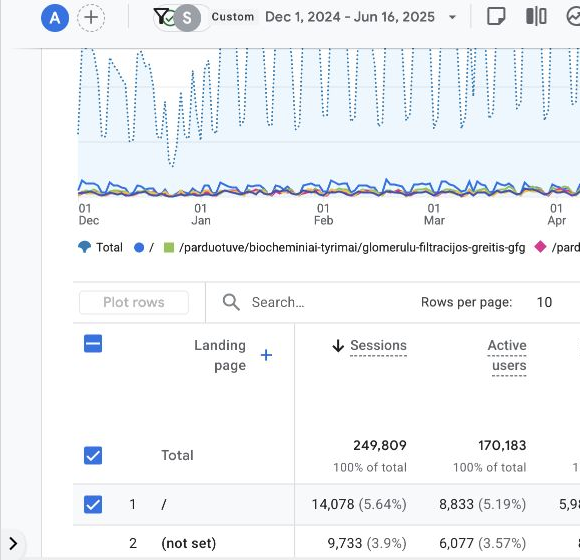Image resolution: width=580 pixels, height=560 pixels.
Task: Click the 170,183 total active users value
Action: pos(502,445)
